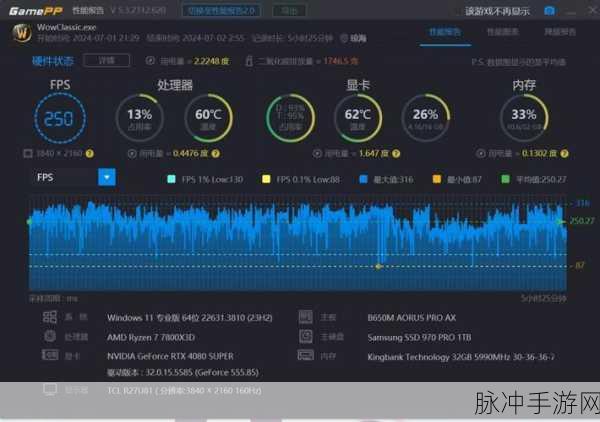Viewport: 600px width, 422px height.
Task: Click the monitor icon beside 3840 × 2160
Action: 28,154
